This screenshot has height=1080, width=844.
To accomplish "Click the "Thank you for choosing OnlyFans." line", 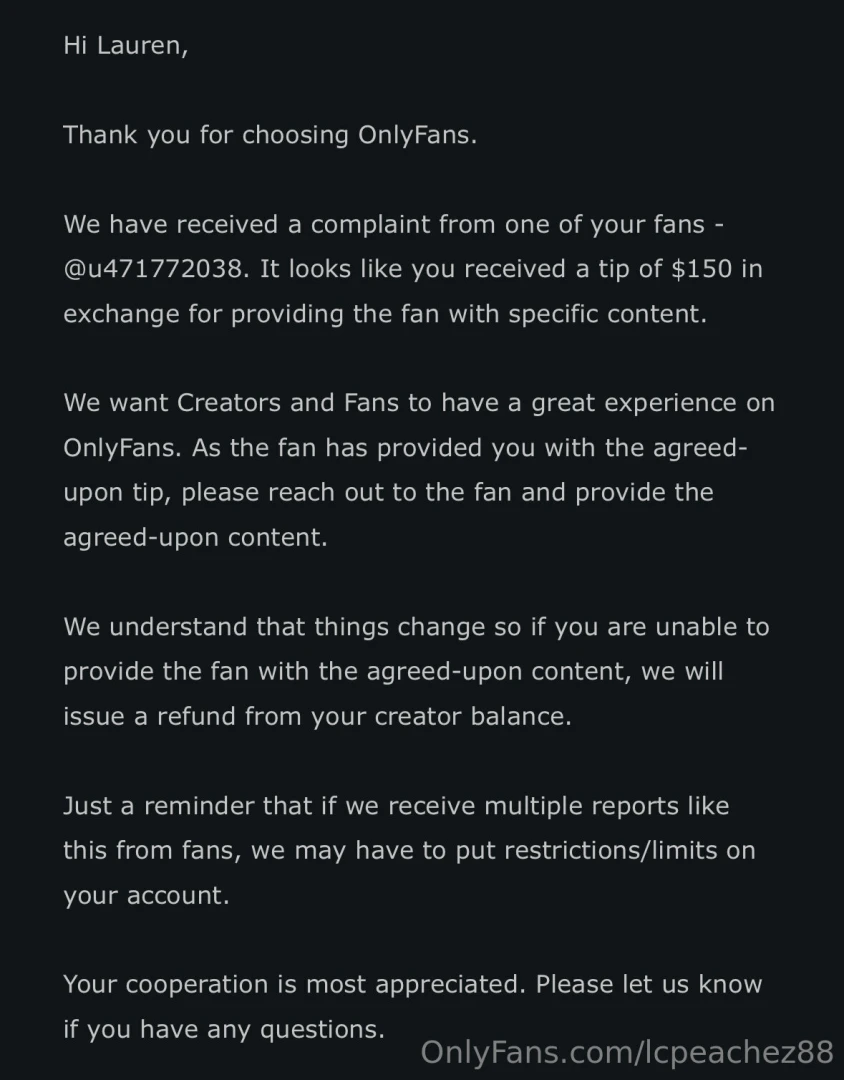I will click(x=270, y=135).
